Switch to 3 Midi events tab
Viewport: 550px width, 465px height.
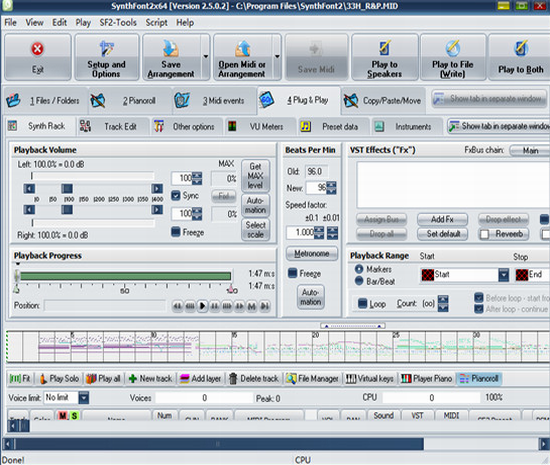(214, 101)
